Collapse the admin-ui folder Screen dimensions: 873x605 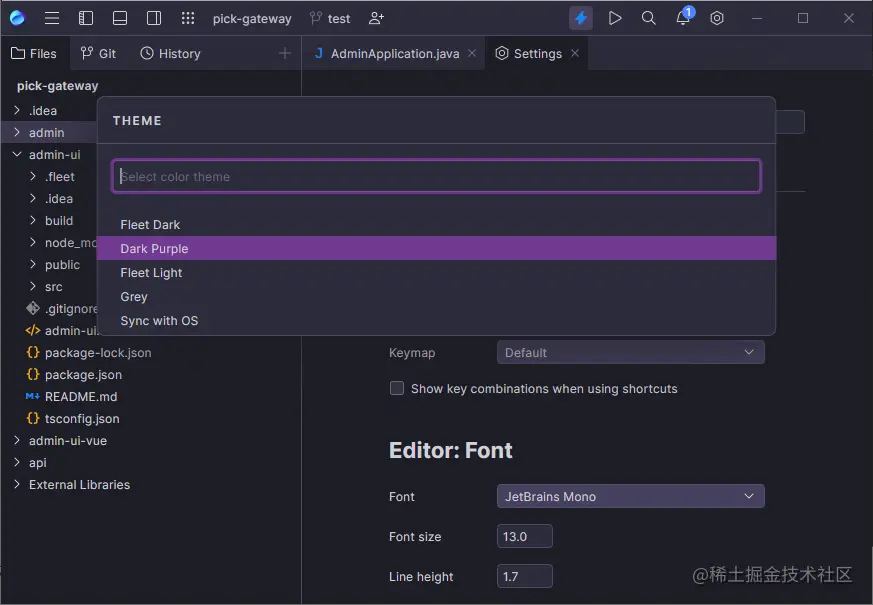[x=17, y=154]
